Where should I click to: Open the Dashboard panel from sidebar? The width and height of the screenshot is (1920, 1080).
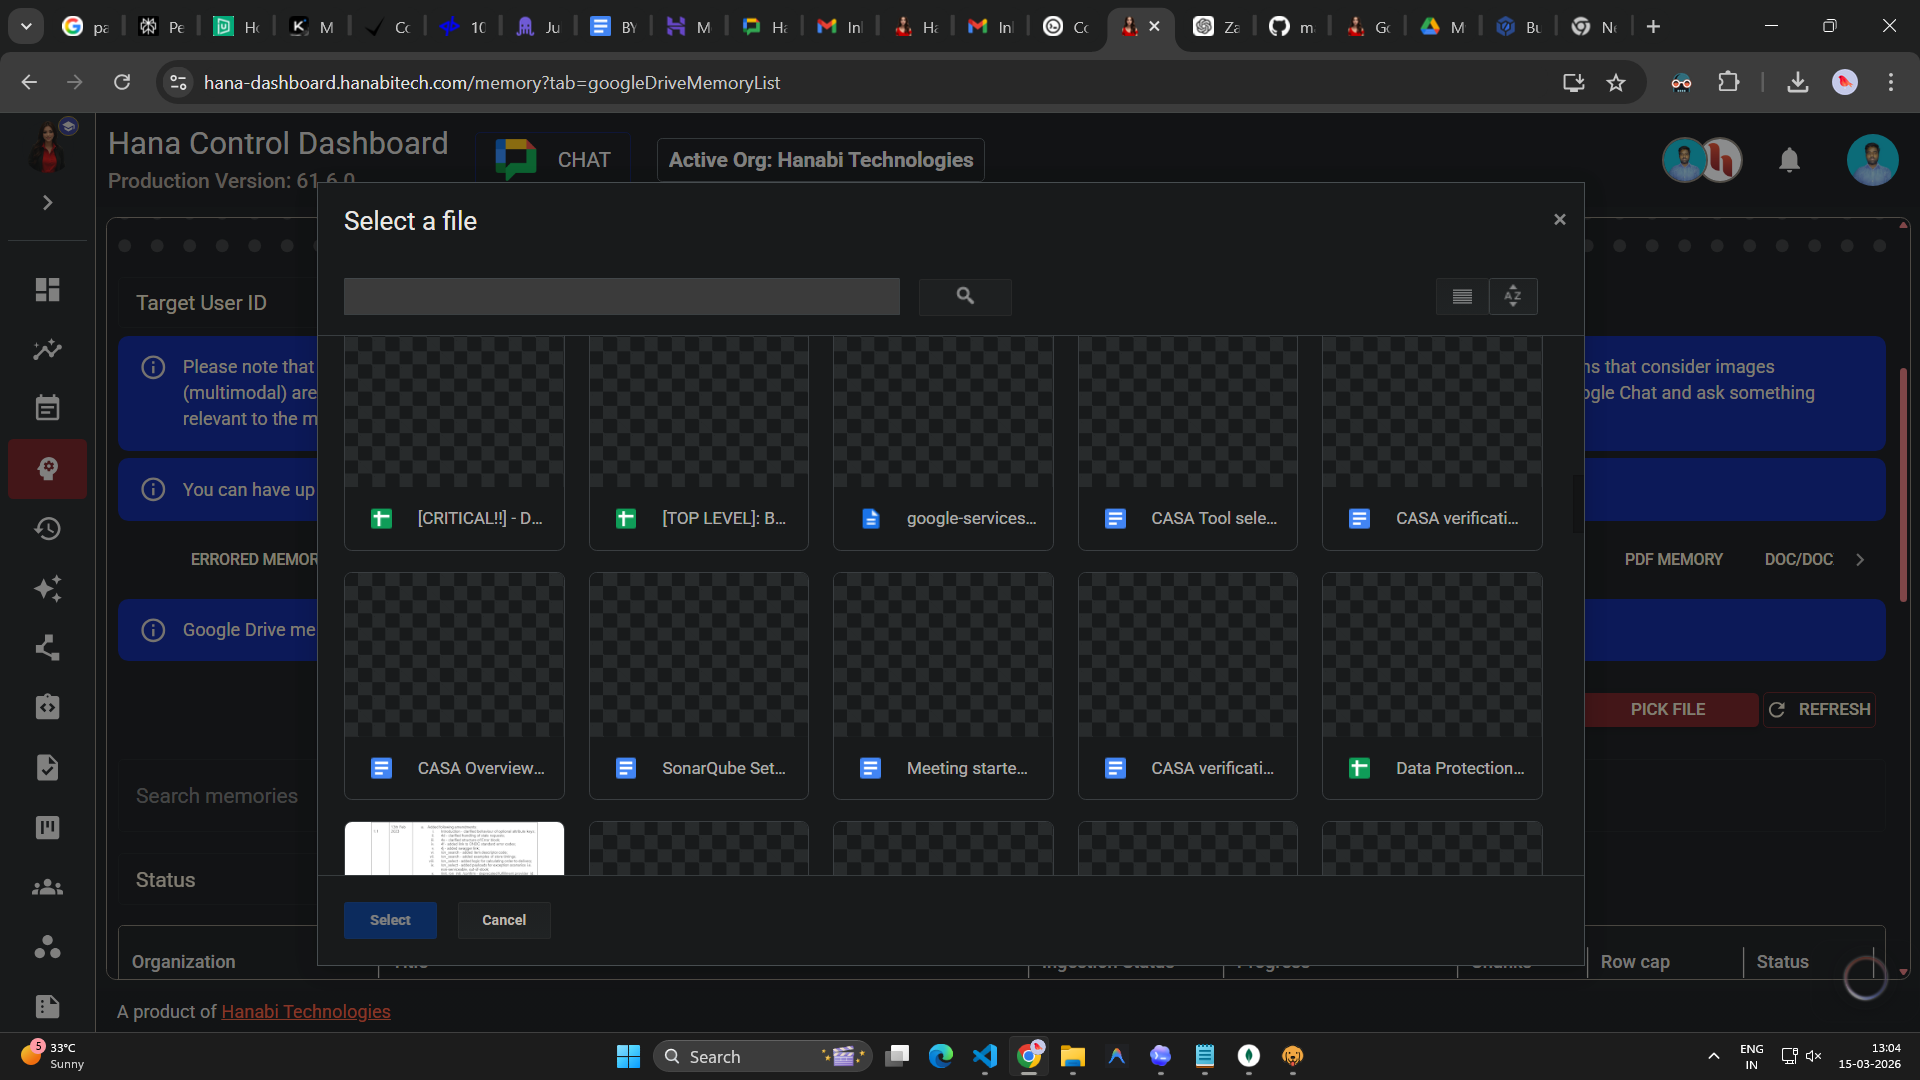[47, 289]
